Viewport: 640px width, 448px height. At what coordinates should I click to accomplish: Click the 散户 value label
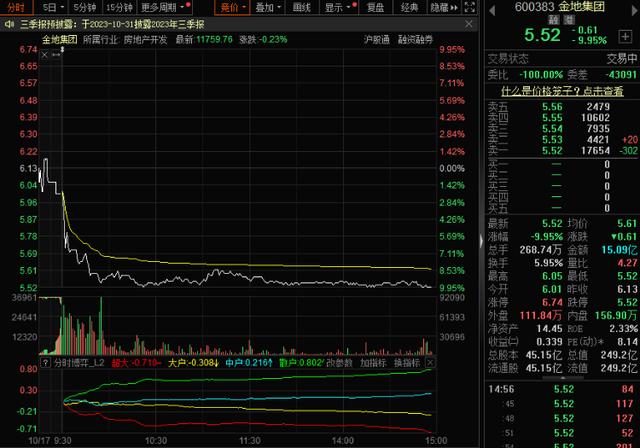[x=302, y=363]
